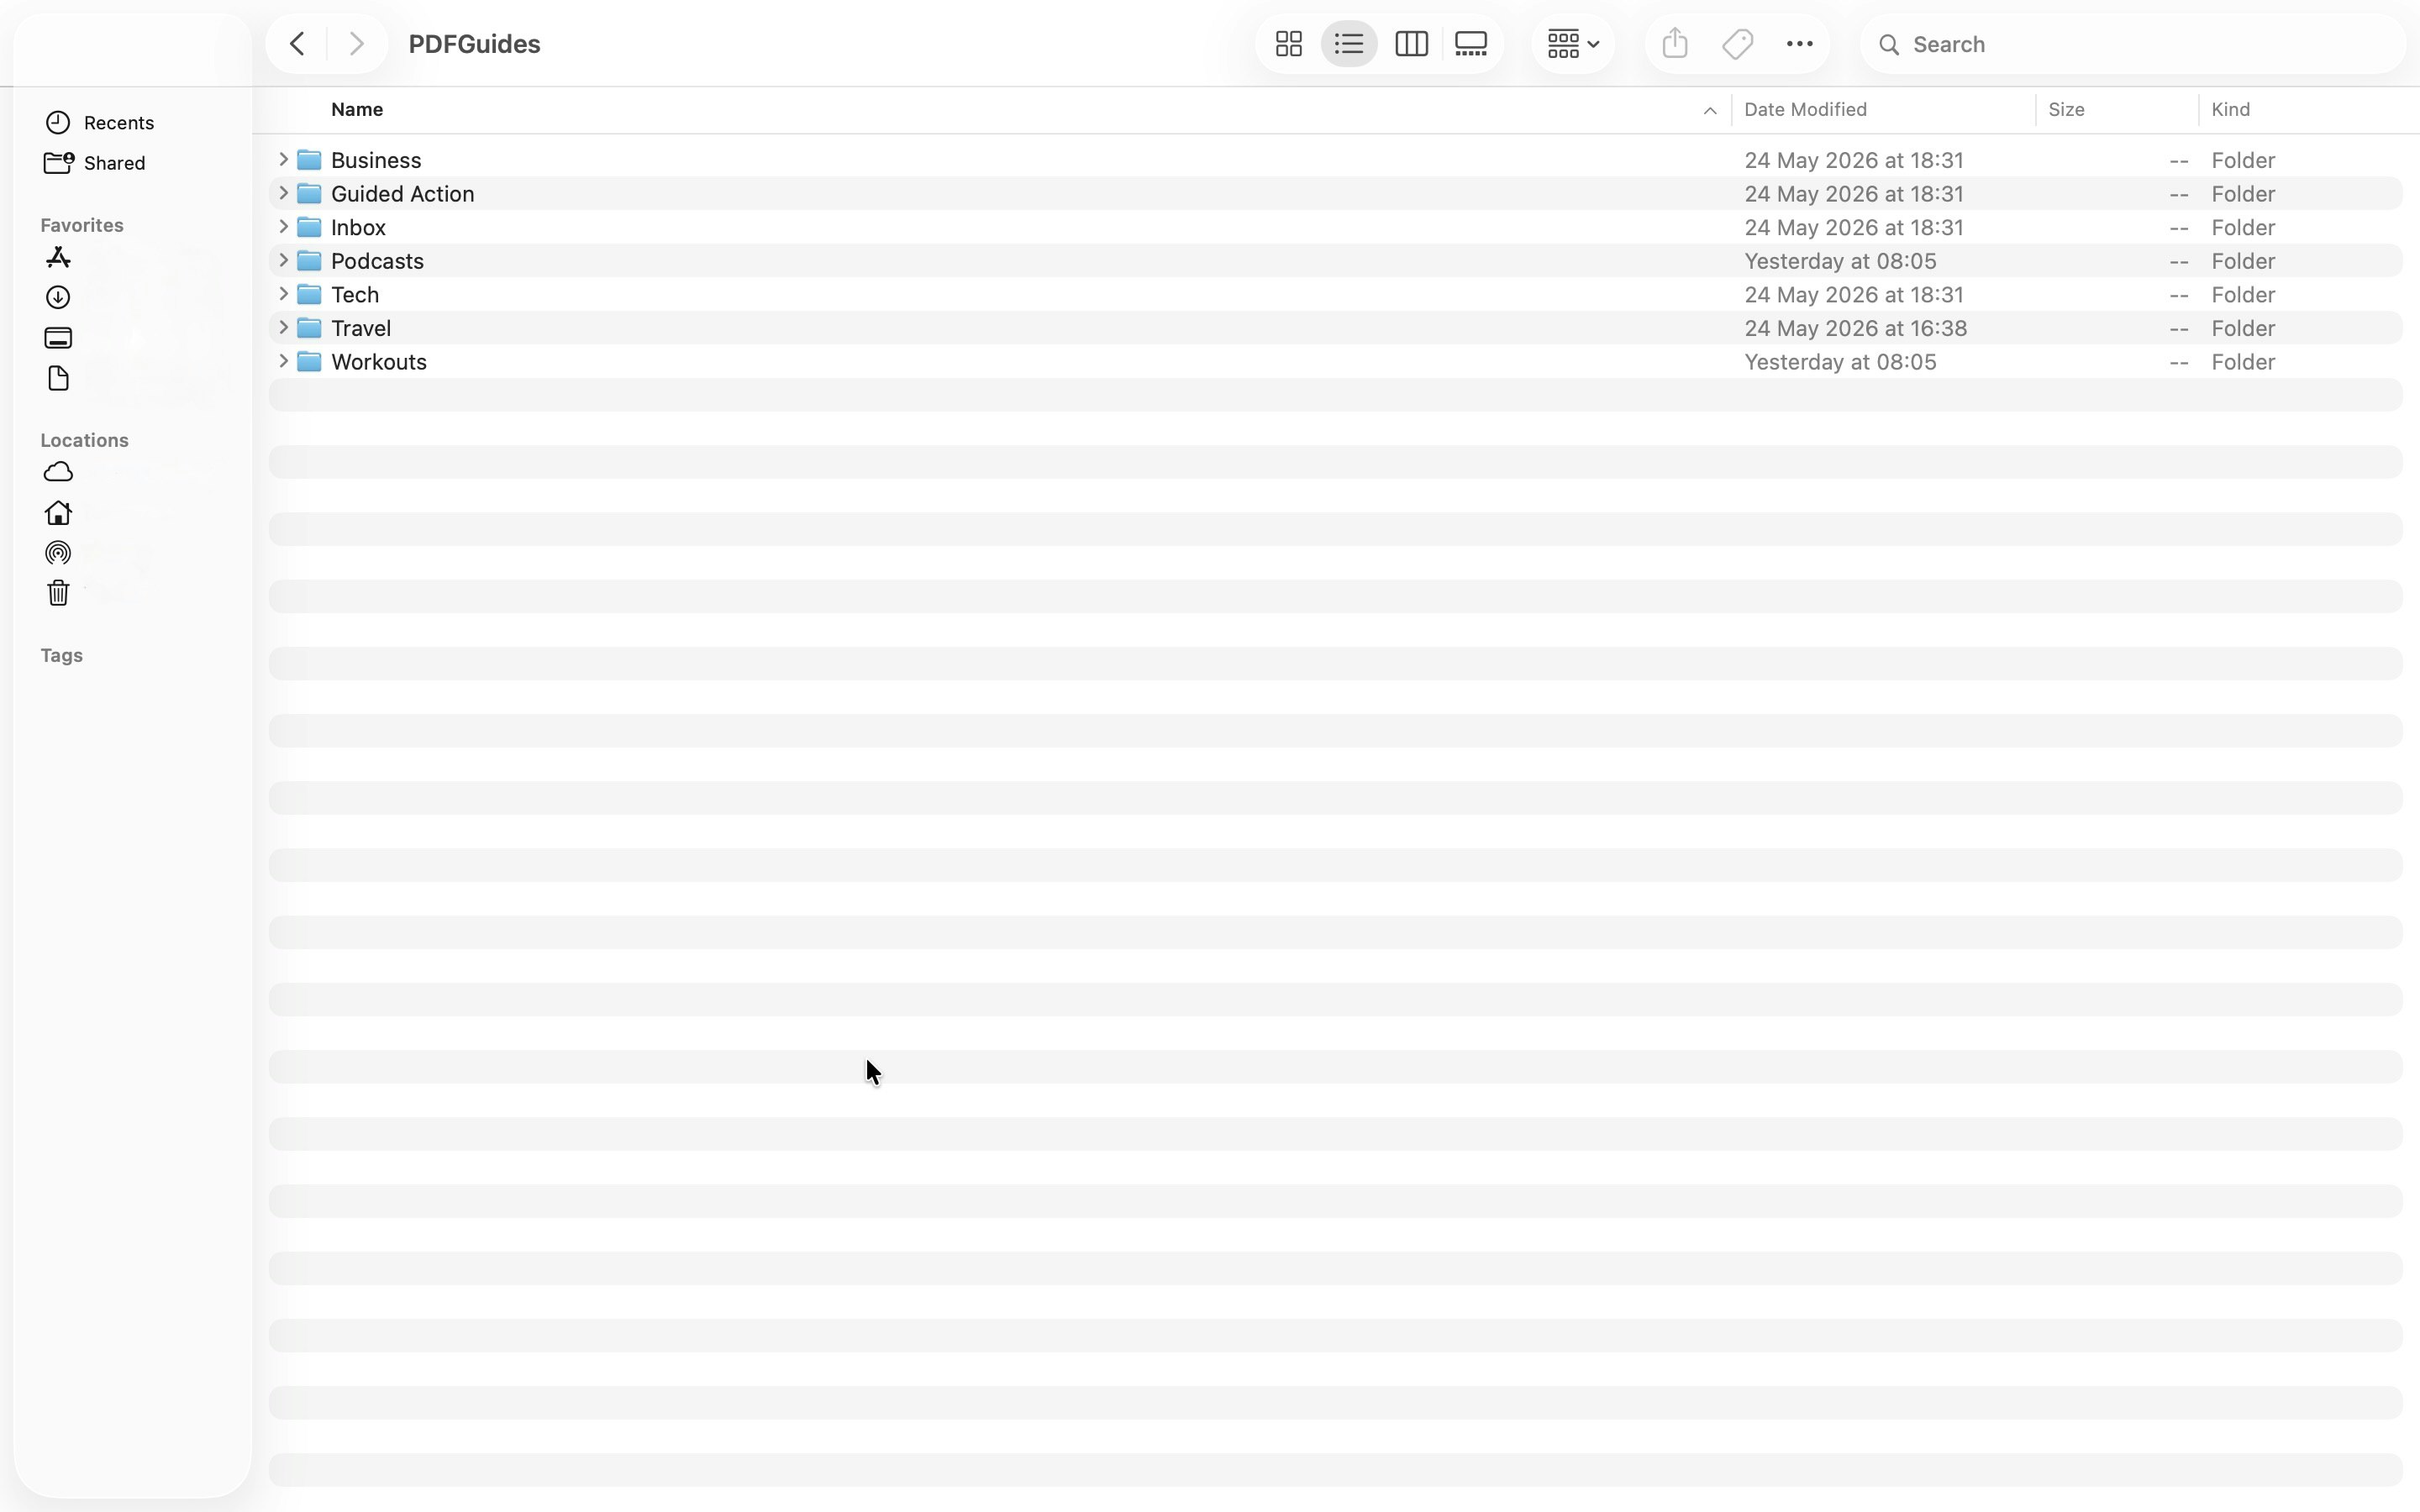2420x1512 pixels.
Task: Sort by Size column header
Action: tap(2066, 110)
